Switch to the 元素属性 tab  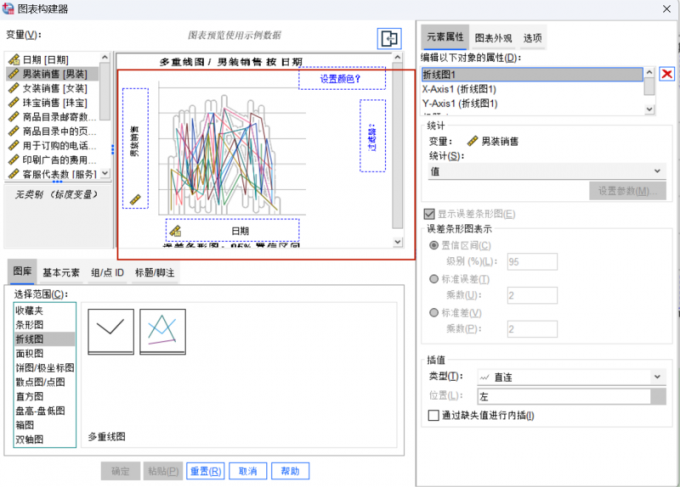tap(445, 37)
